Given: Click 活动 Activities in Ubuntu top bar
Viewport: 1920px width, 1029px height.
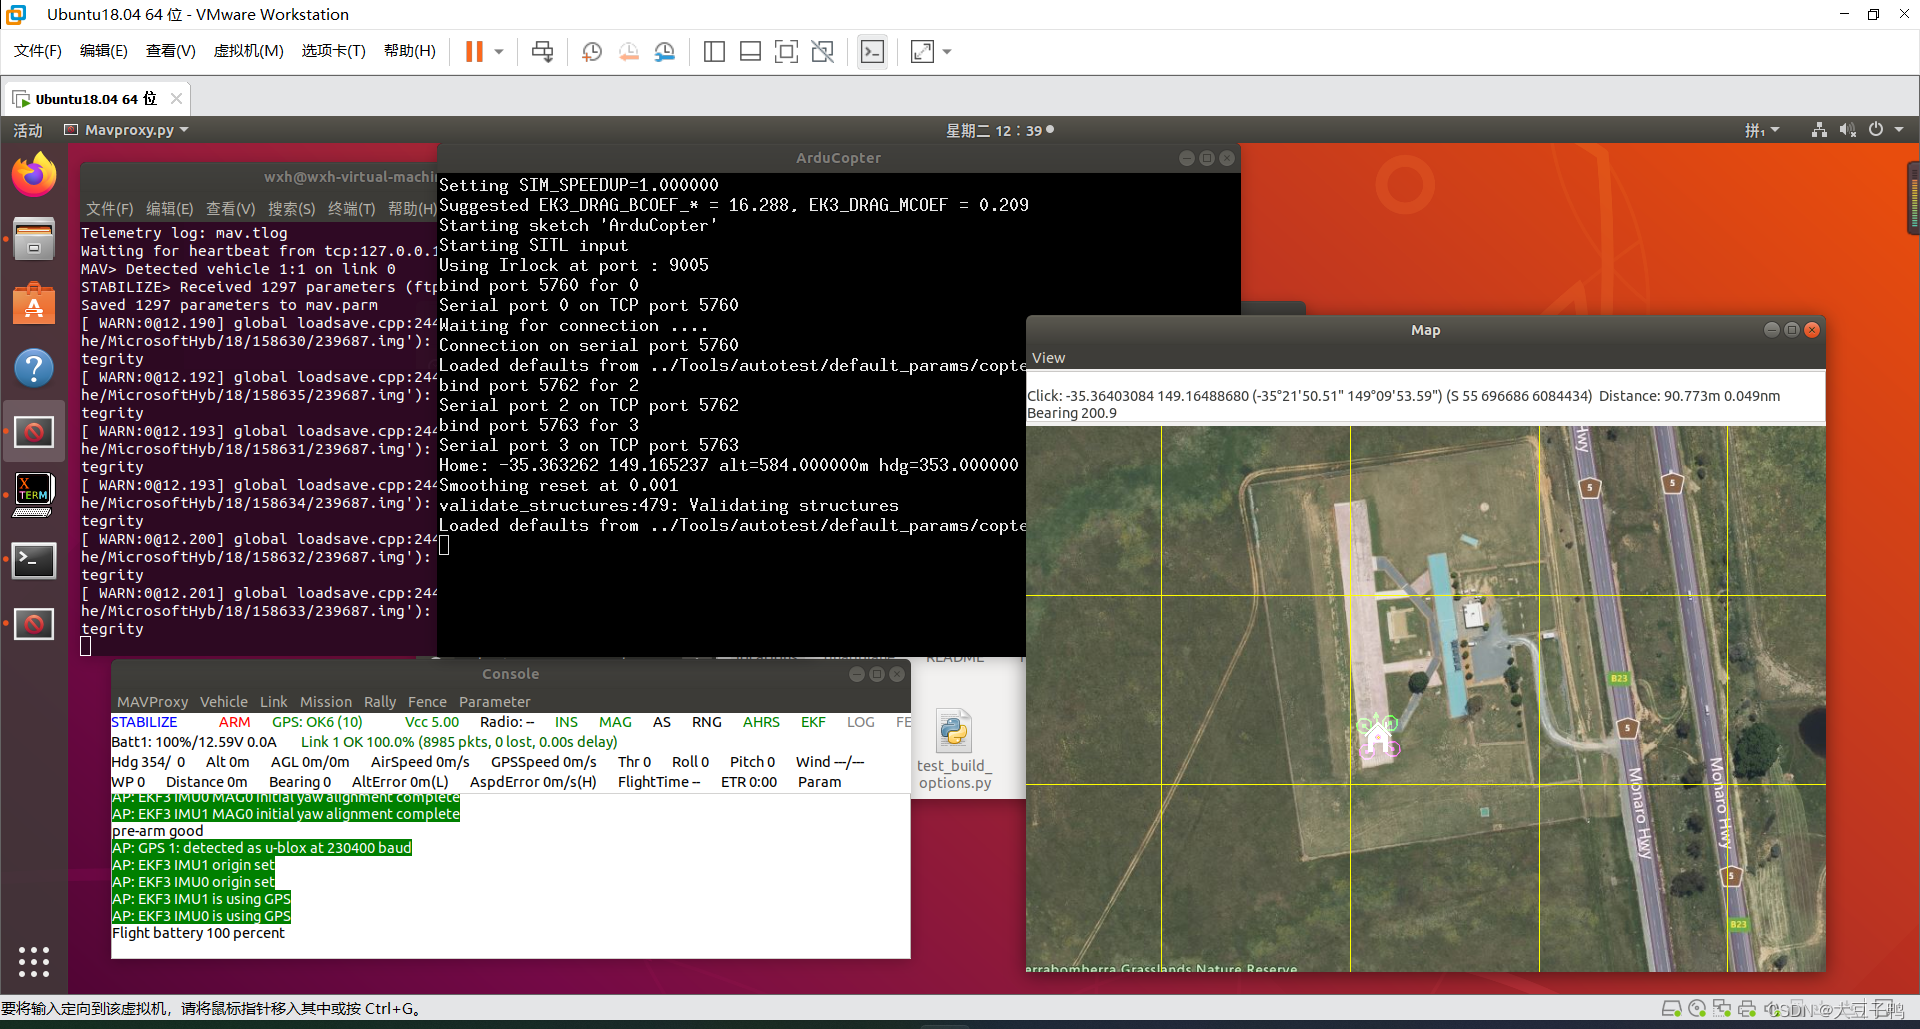Looking at the screenshot, I should (28, 130).
